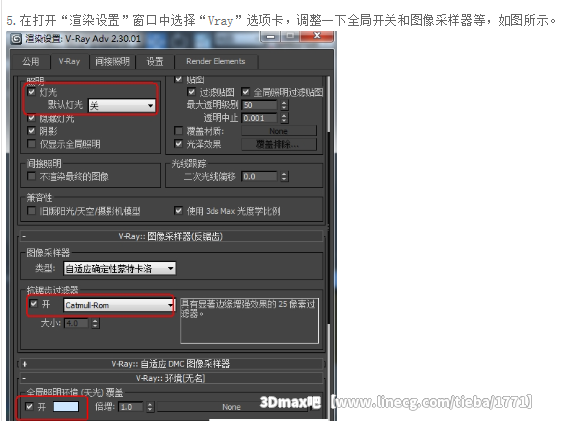The height and width of the screenshot is (421, 572).
Task: Click the 覆盖材质 None button
Action: coord(279,131)
